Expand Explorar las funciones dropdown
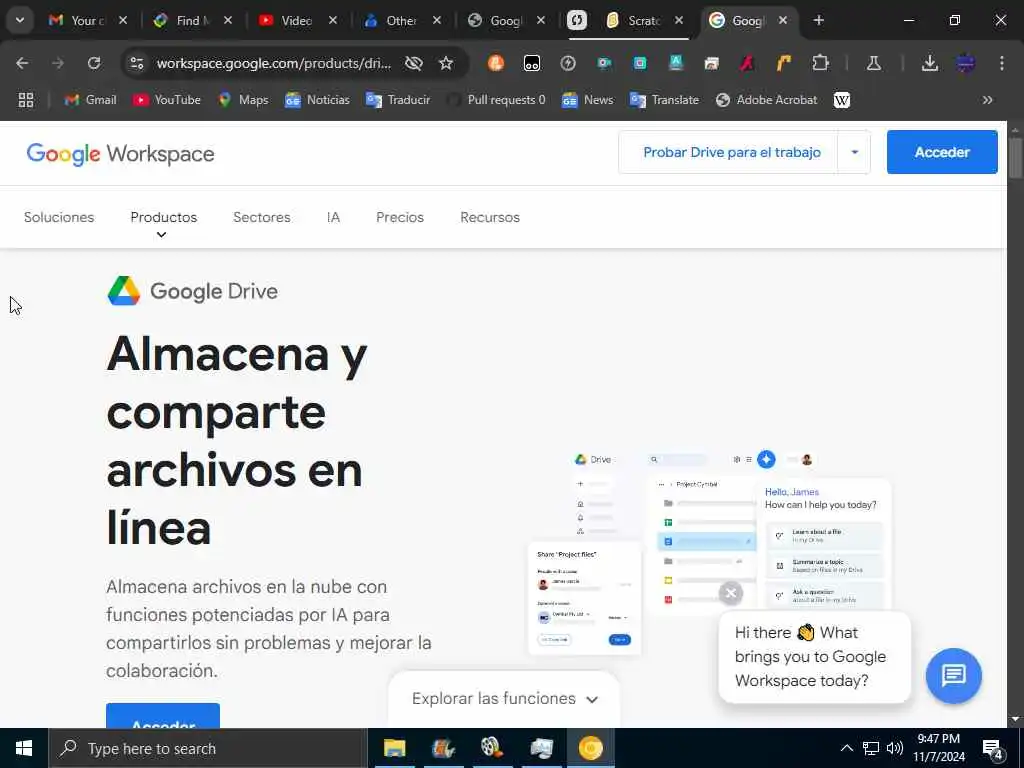 click(x=504, y=699)
